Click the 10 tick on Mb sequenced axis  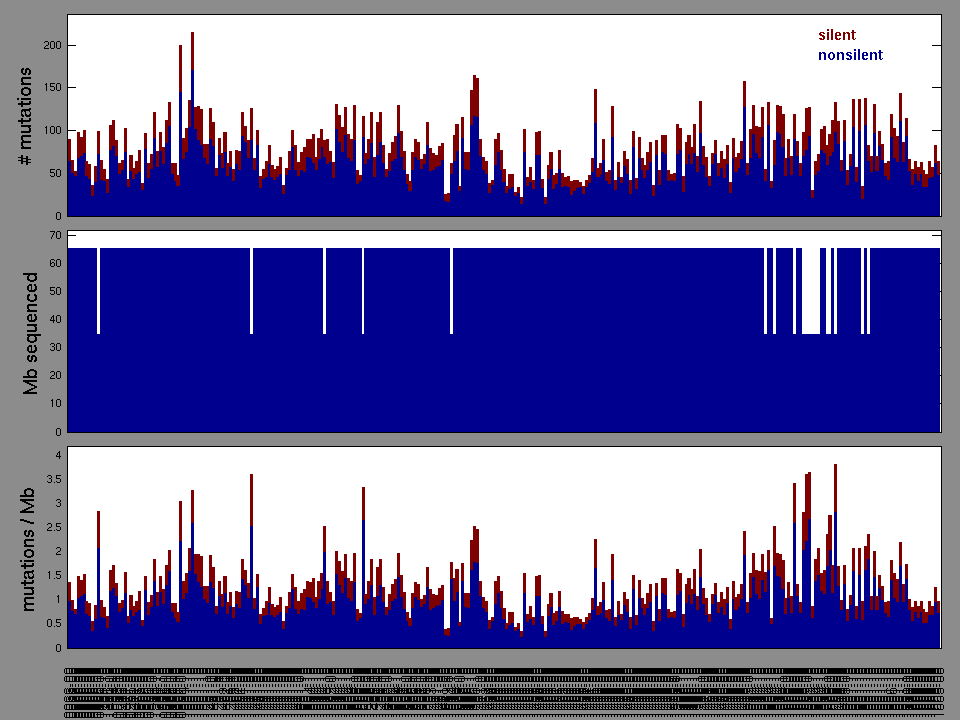pos(56,404)
